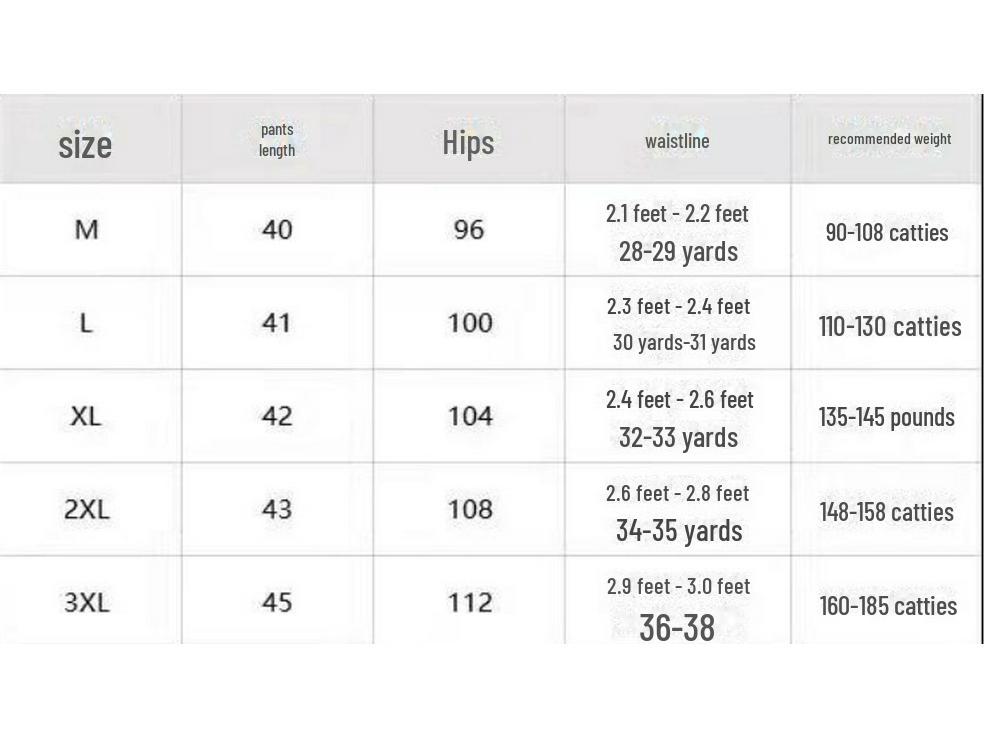Select pants length value '45'
Screen dimensions: 985x739
[x=277, y=602]
